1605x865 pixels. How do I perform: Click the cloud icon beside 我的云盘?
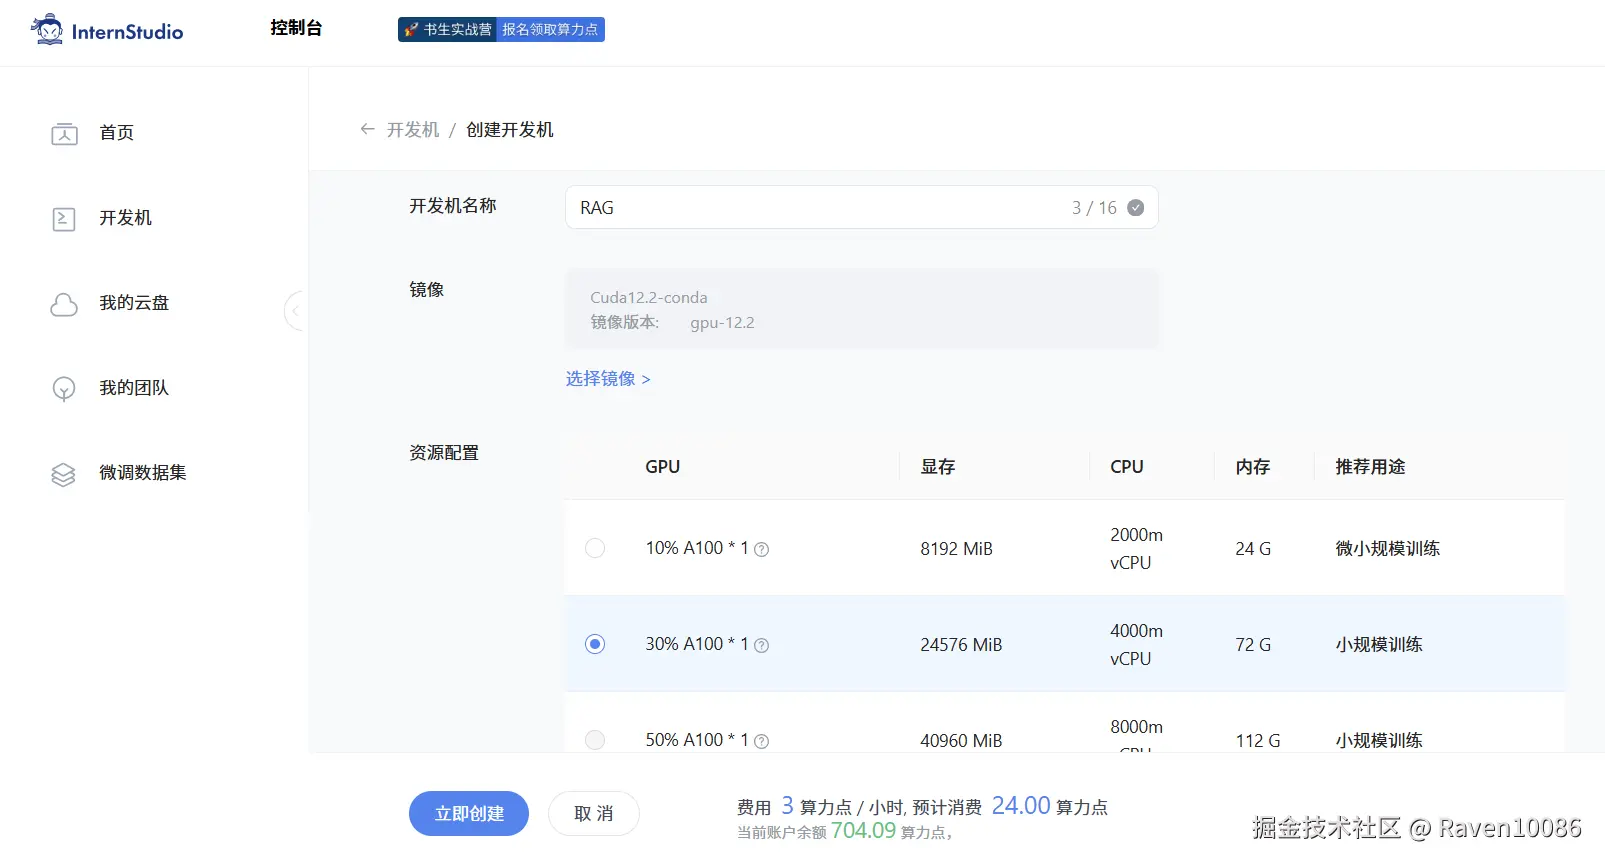point(64,304)
